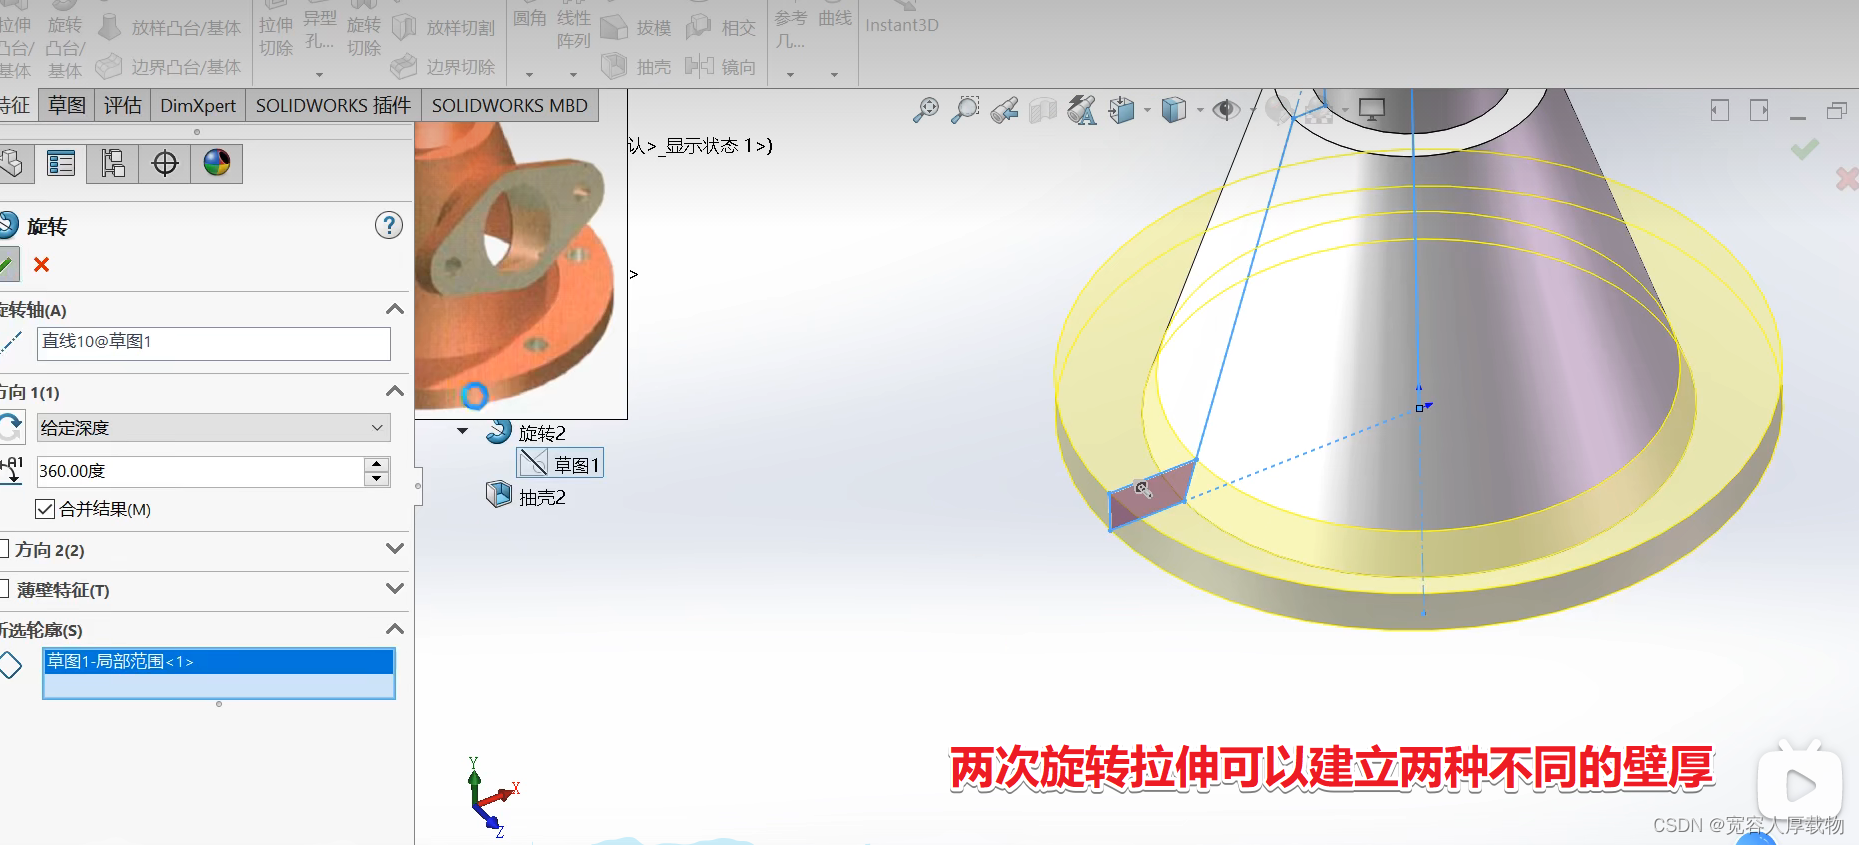Collapse the 所选轮廓(S) section
This screenshot has width=1859, height=845.
[x=395, y=629]
